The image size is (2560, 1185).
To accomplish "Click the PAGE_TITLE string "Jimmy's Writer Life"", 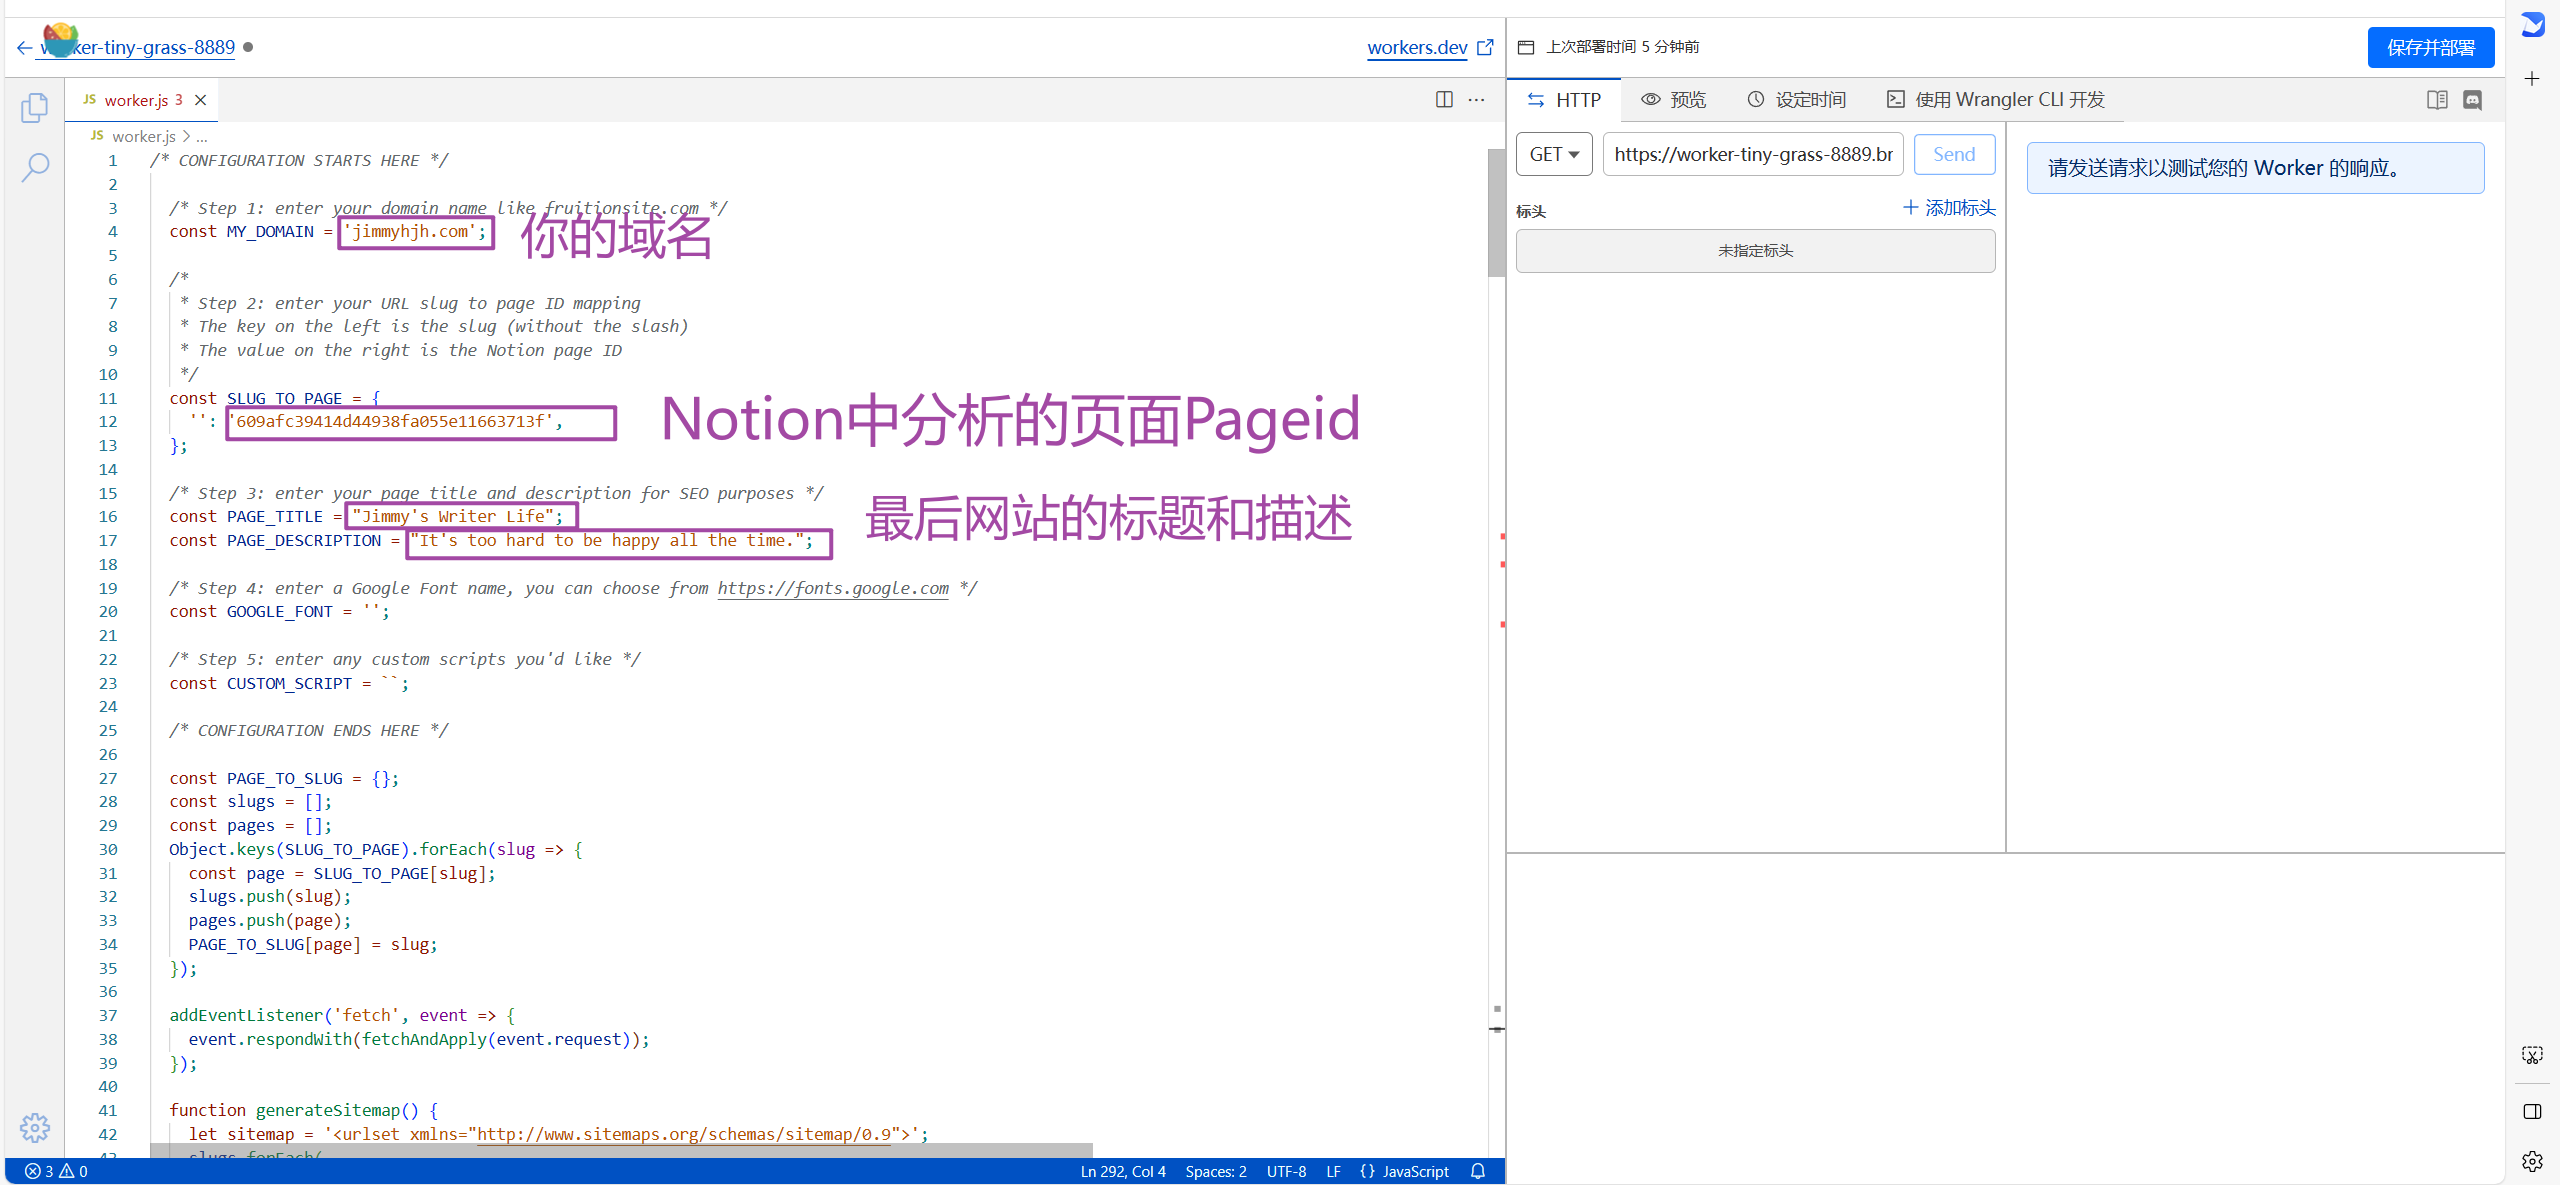I will tap(452, 516).
